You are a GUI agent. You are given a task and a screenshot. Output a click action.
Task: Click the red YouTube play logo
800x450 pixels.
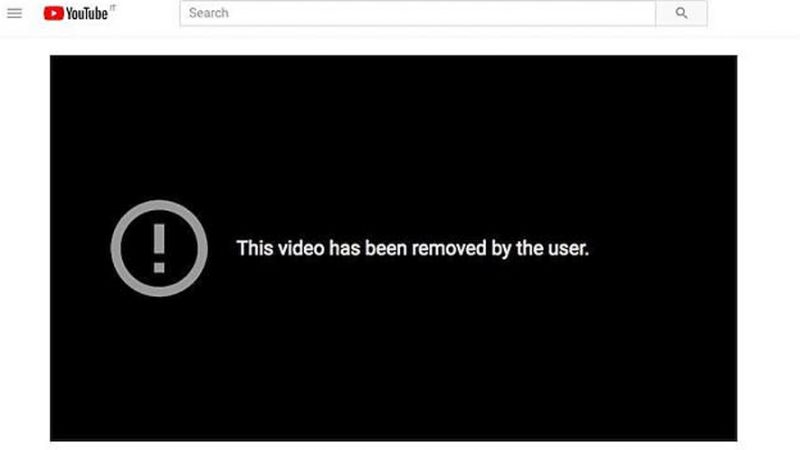coord(54,13)
